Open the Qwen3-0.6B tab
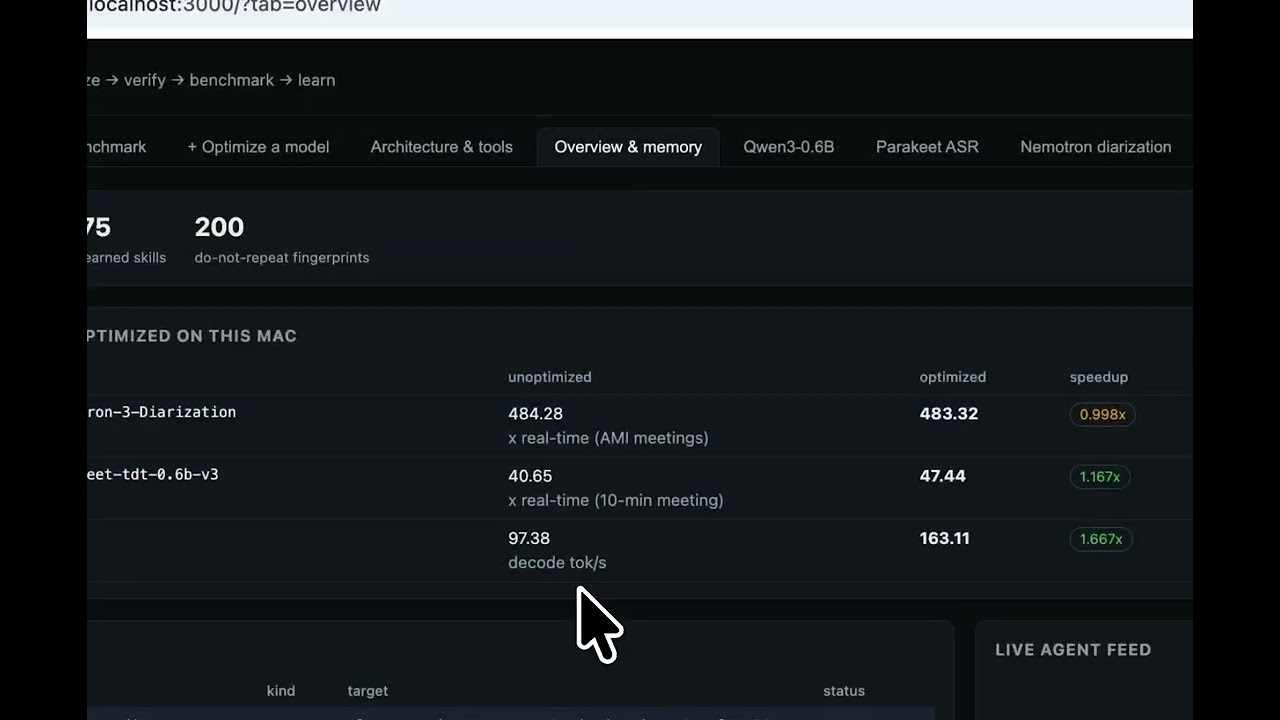Image resolution: width=1280 pixels, height=720 pixels. point(788,147)
